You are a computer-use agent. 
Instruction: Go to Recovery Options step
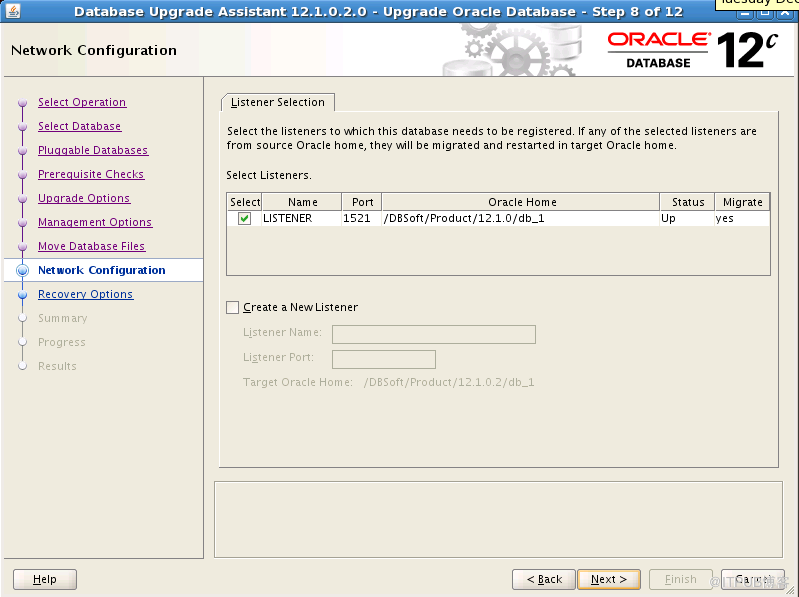pos(86,294)
